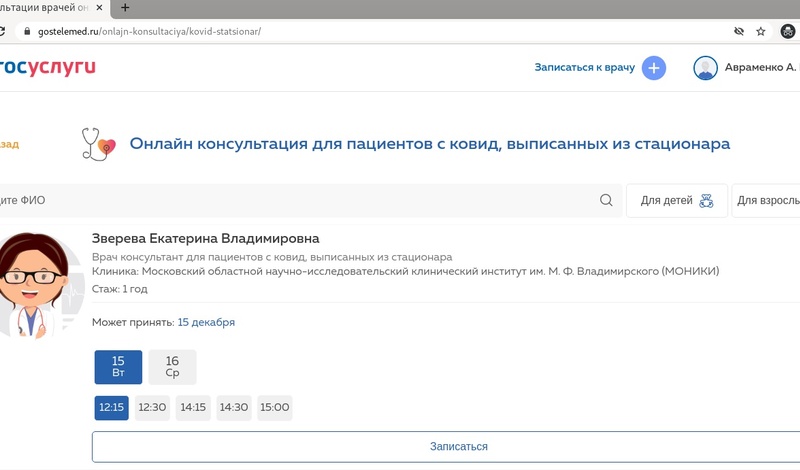Choose the 14:30 time slot
800x470 pixels.
(x=234, y=408)
